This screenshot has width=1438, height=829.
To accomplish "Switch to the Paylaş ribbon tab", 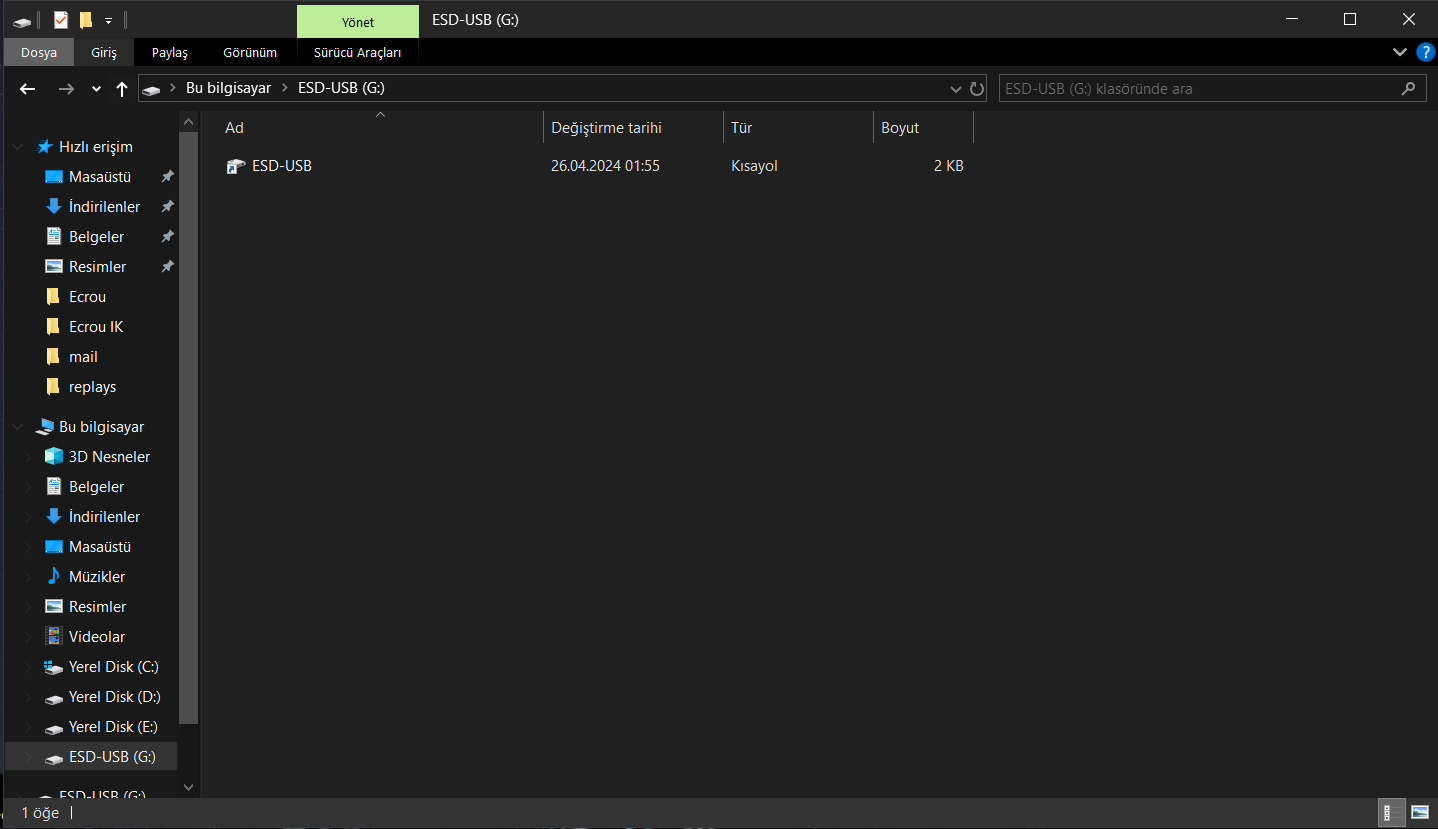I will coord(170,52).
